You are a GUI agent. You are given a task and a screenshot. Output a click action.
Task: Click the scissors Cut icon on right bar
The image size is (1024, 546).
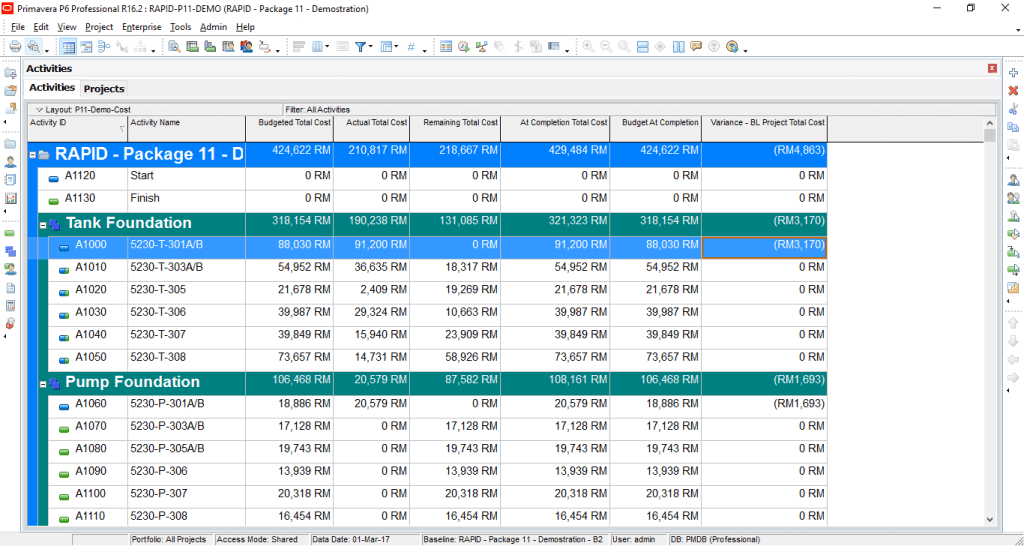pyautogui.click(x=1013, y=108)
